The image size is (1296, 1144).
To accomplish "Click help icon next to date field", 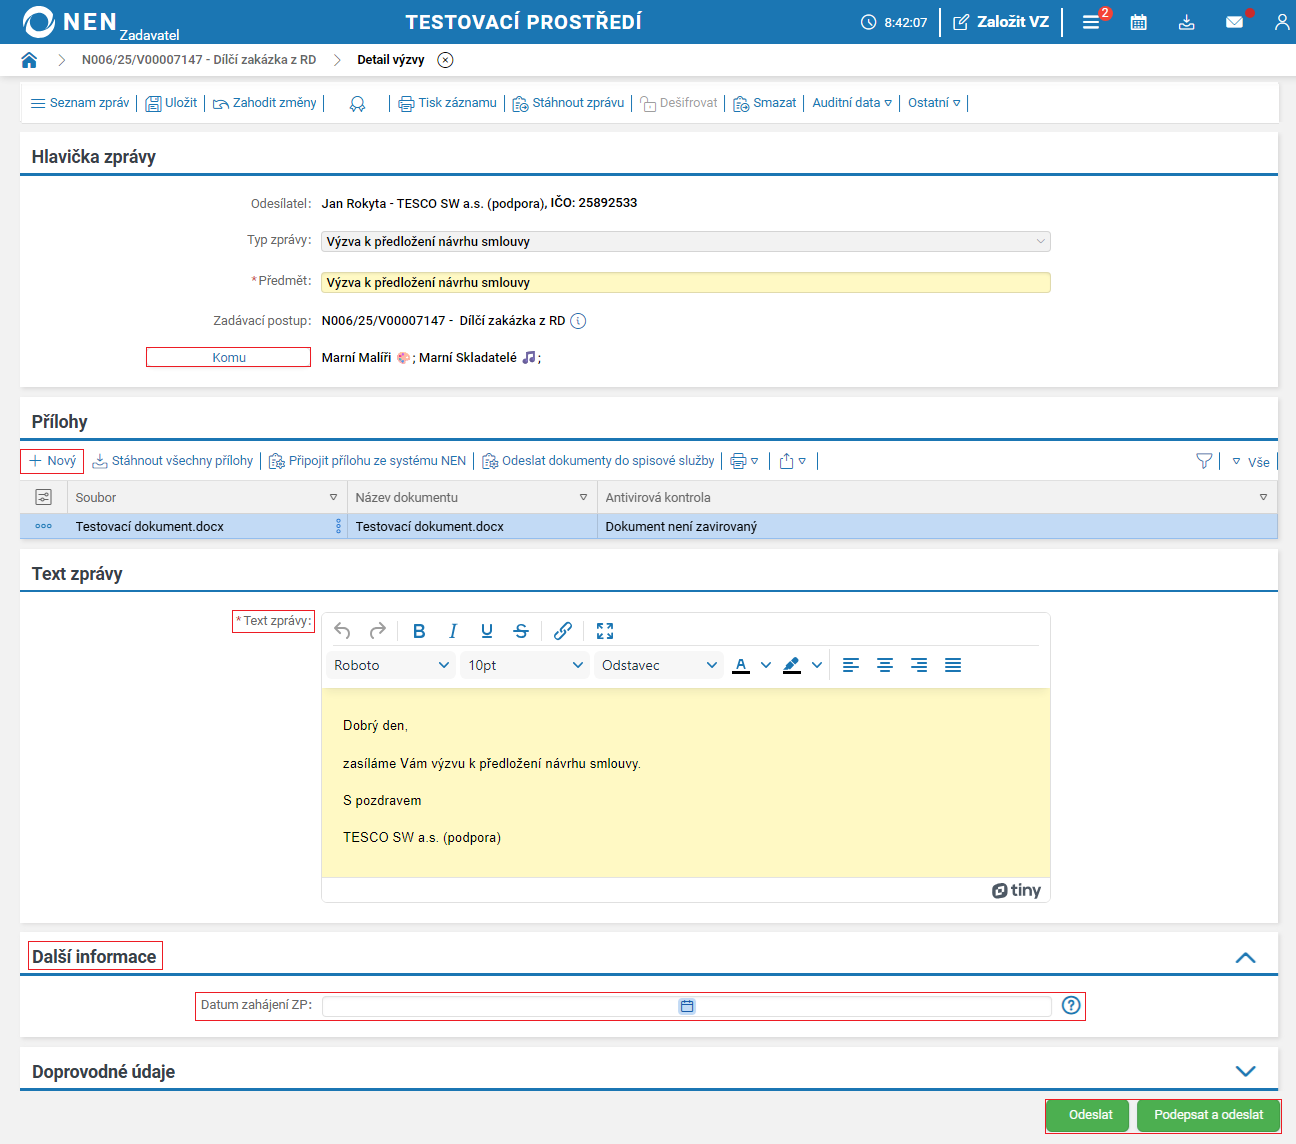I will (x=1071, y=1006).
